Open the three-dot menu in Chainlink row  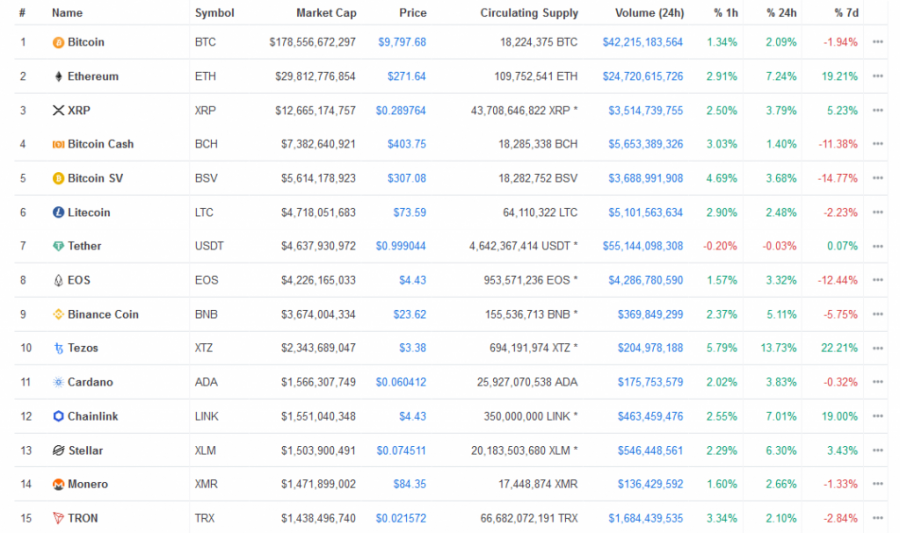pyautogui.click(x=878, y=416)
